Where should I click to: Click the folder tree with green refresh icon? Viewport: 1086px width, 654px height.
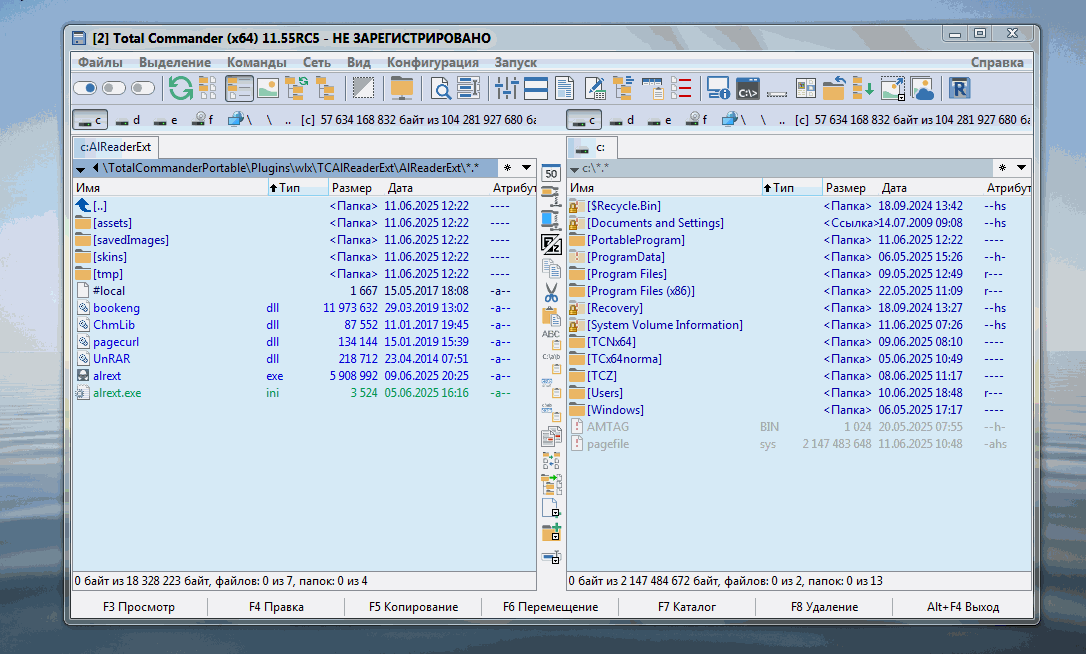pos(296,89)
